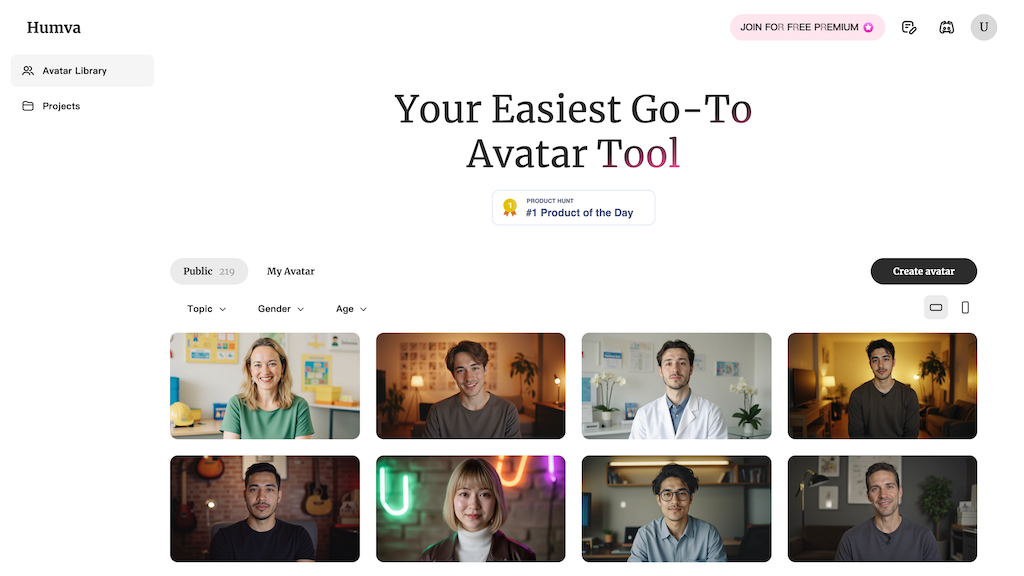The height and width of the screenshot is (576, 1024).
Task: Click Join For Free Premium button
Action: [807, 27]
